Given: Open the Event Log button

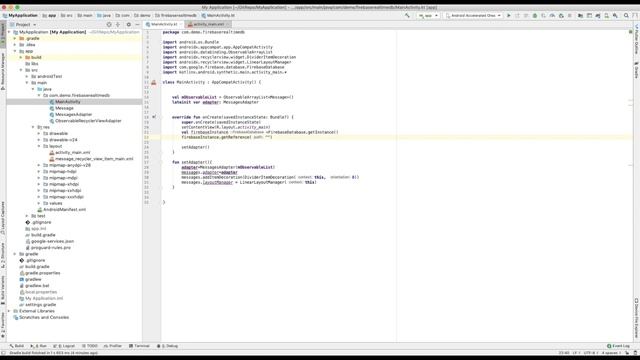Looking at the screenshot, I should [618, 346].
